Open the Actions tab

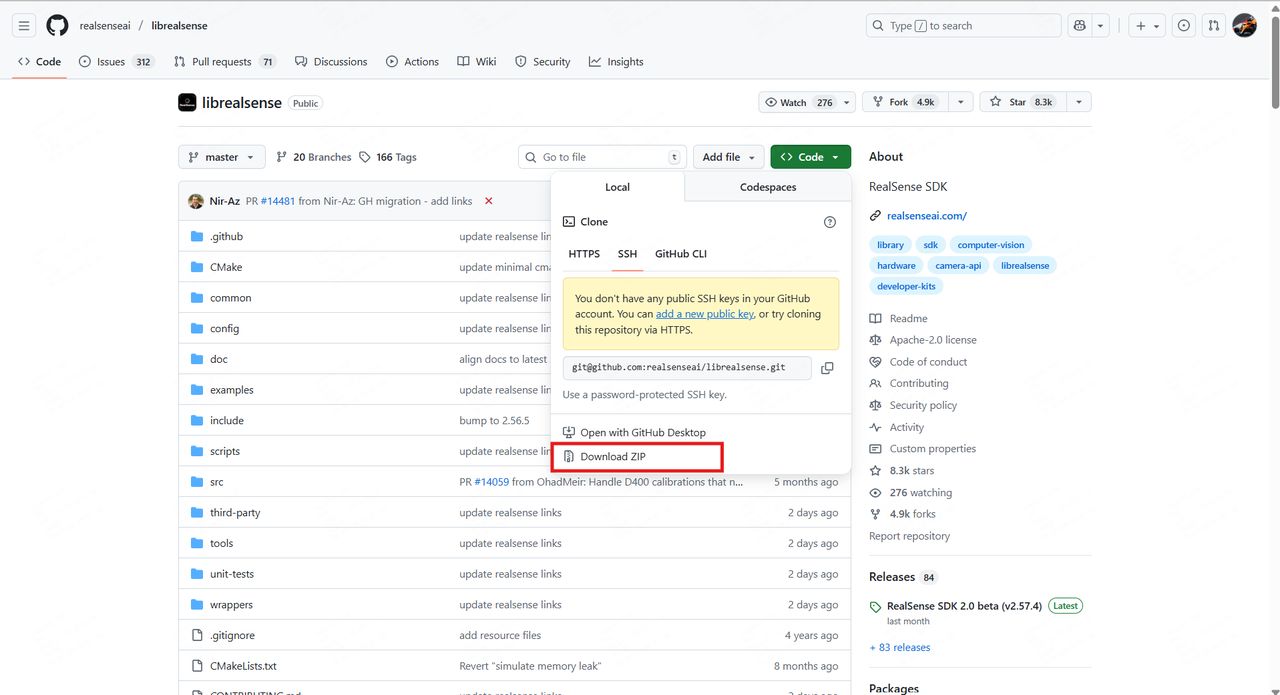412,62
